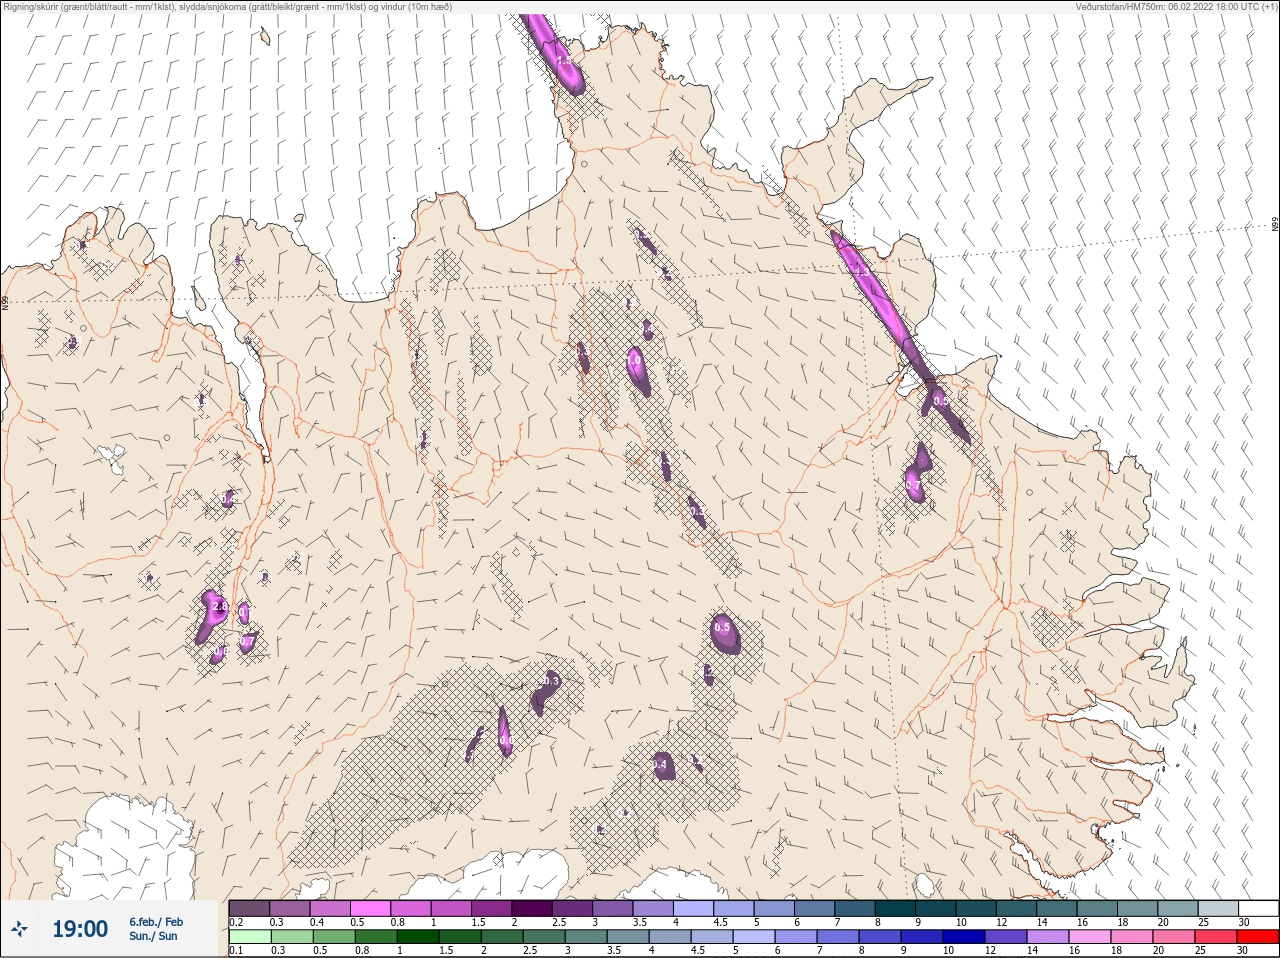Pick the medium green 0.5–0.8 swatch, lower legend row

[x=334, y=937]
